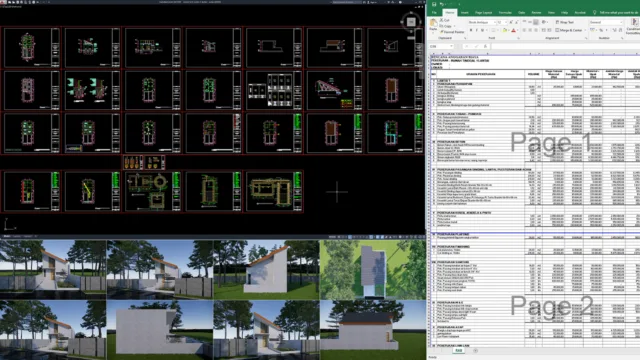Toggle Underline formatting

(x=482, y=30)
